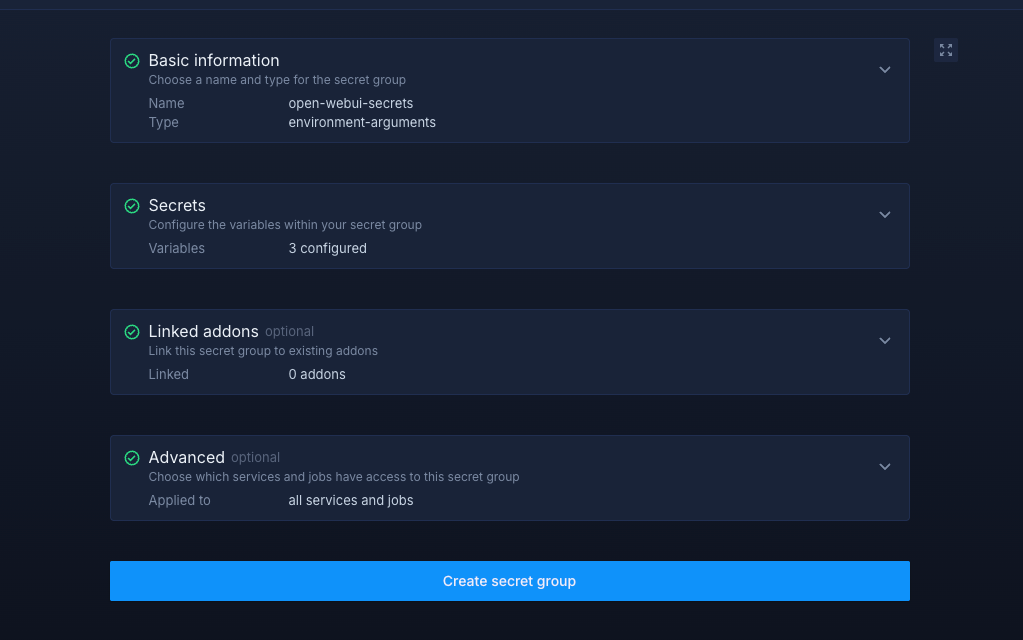This screenshot has height=640, width=1023.
Task: Click the open-webui-secrets name value
Action: click(350, 104)
